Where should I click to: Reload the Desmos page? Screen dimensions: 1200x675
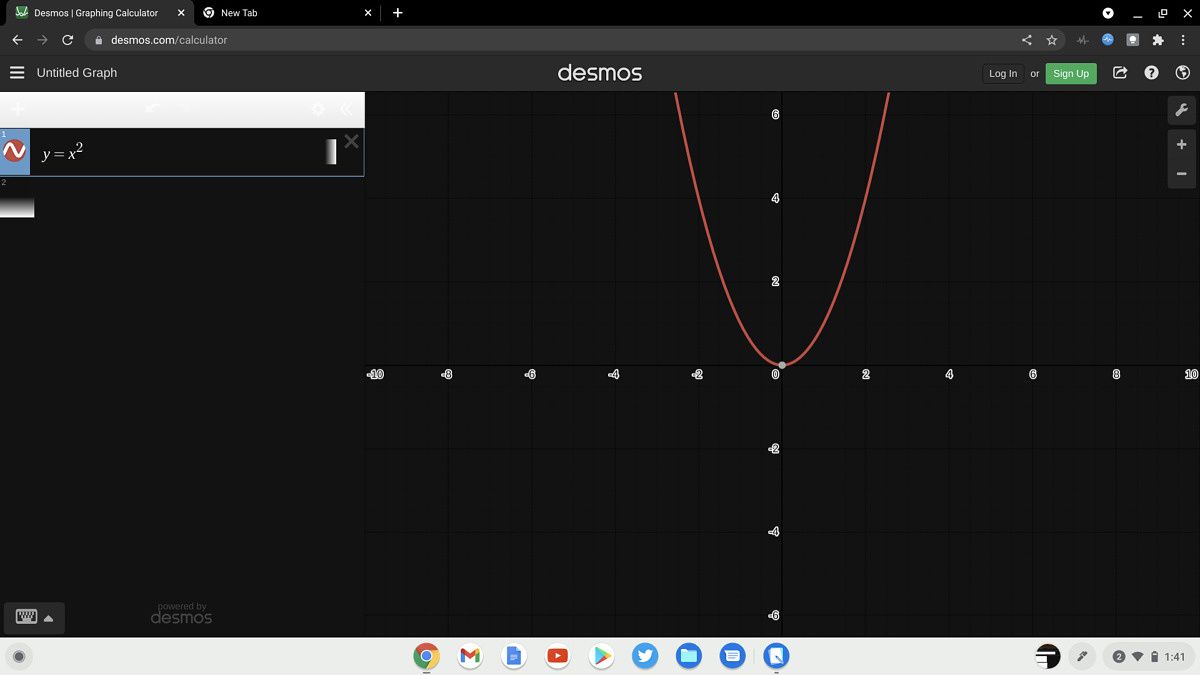pos(67,40)
